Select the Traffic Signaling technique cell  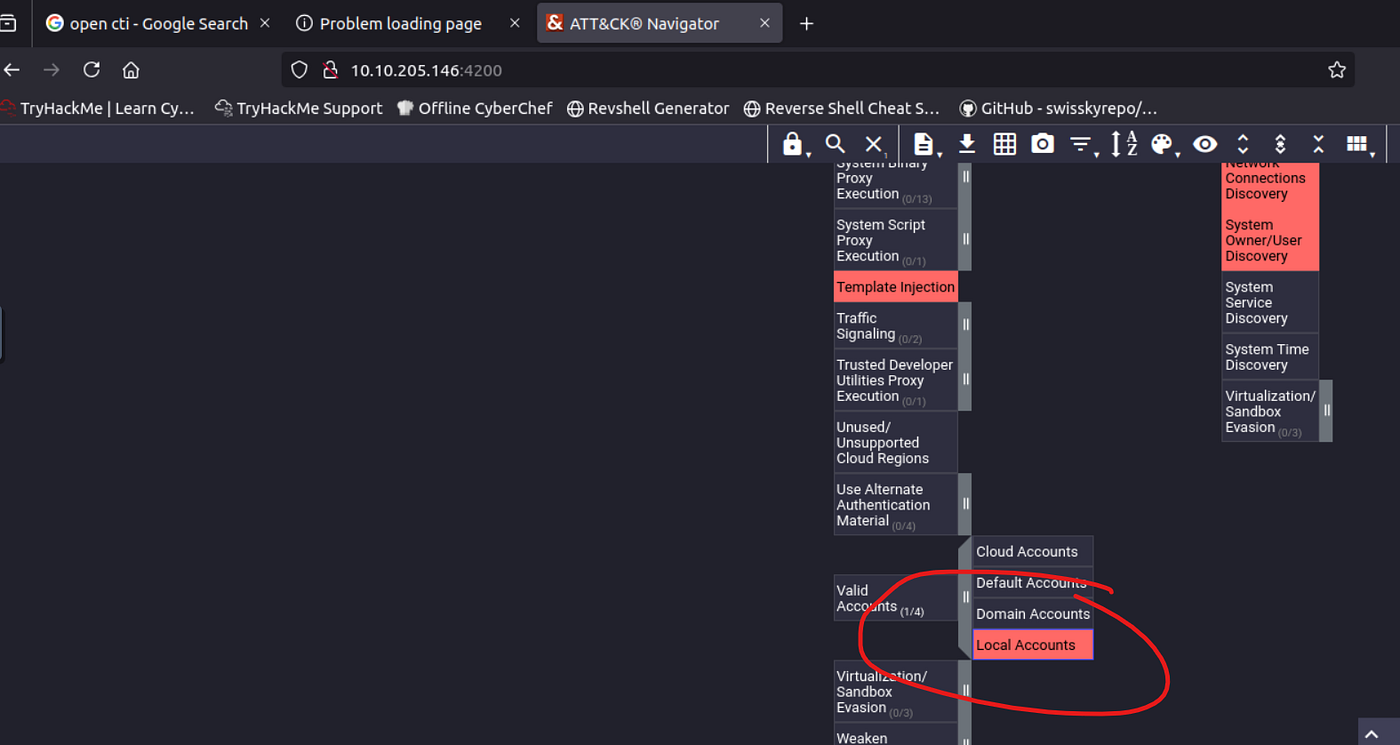(x=895, y=326)
